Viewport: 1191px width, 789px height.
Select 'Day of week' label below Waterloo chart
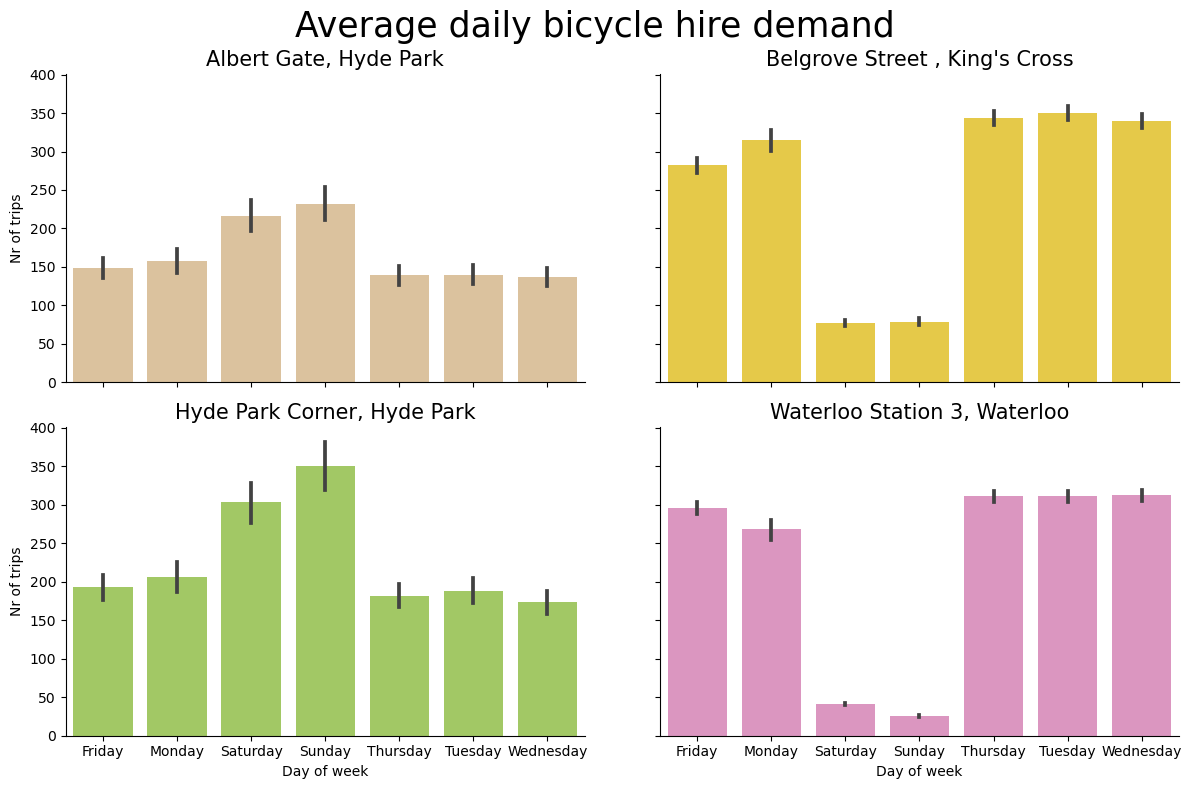click(x=919, y=772)
